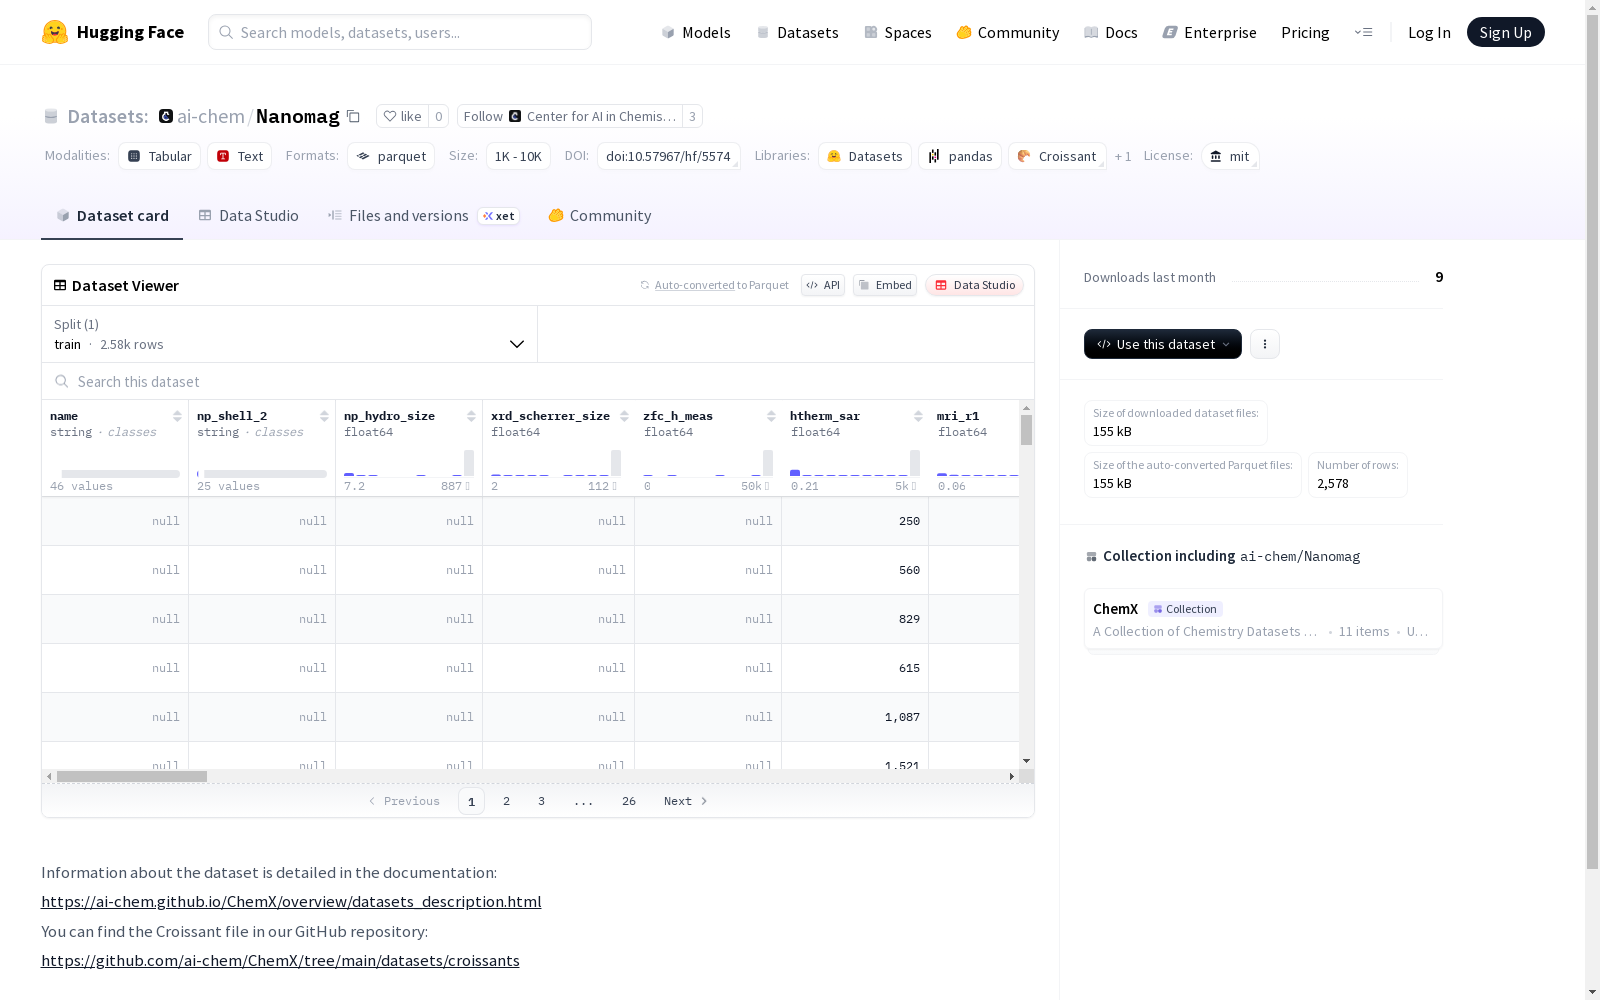Click the pandas library tag
1600x1000 pixels.
point(960,156)
